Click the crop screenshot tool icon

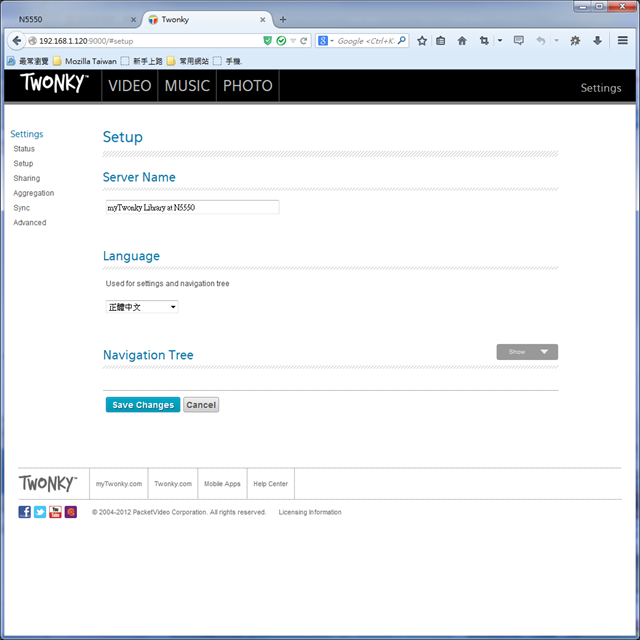(484, 41)
